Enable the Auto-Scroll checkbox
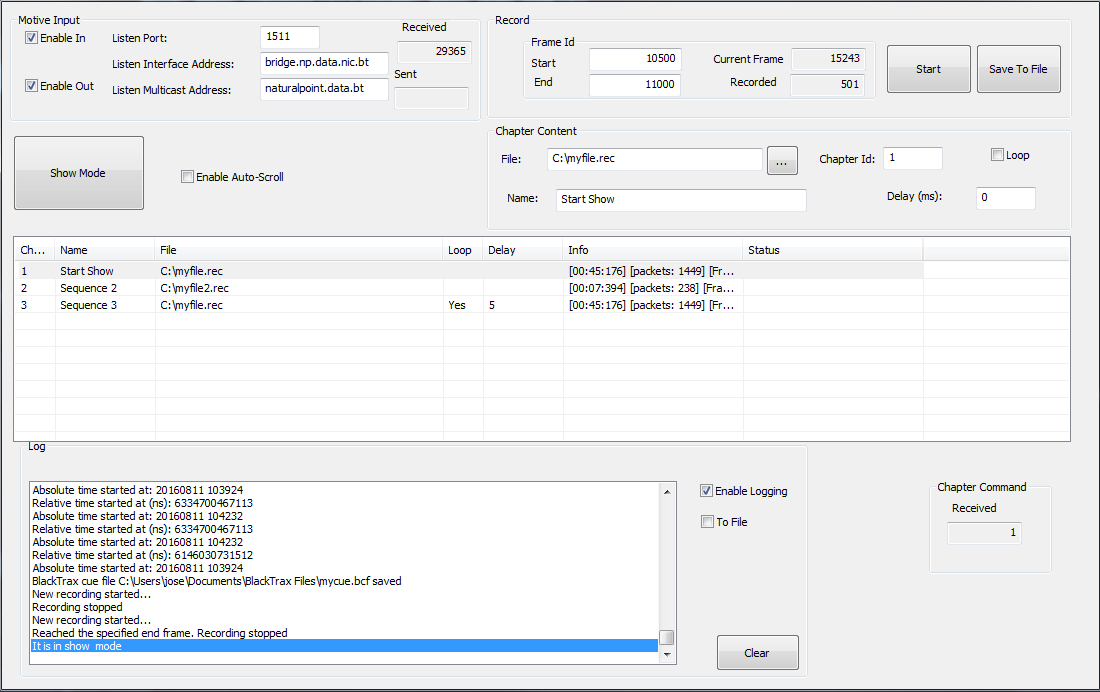Screen dimensions: 1100x692 187,177
